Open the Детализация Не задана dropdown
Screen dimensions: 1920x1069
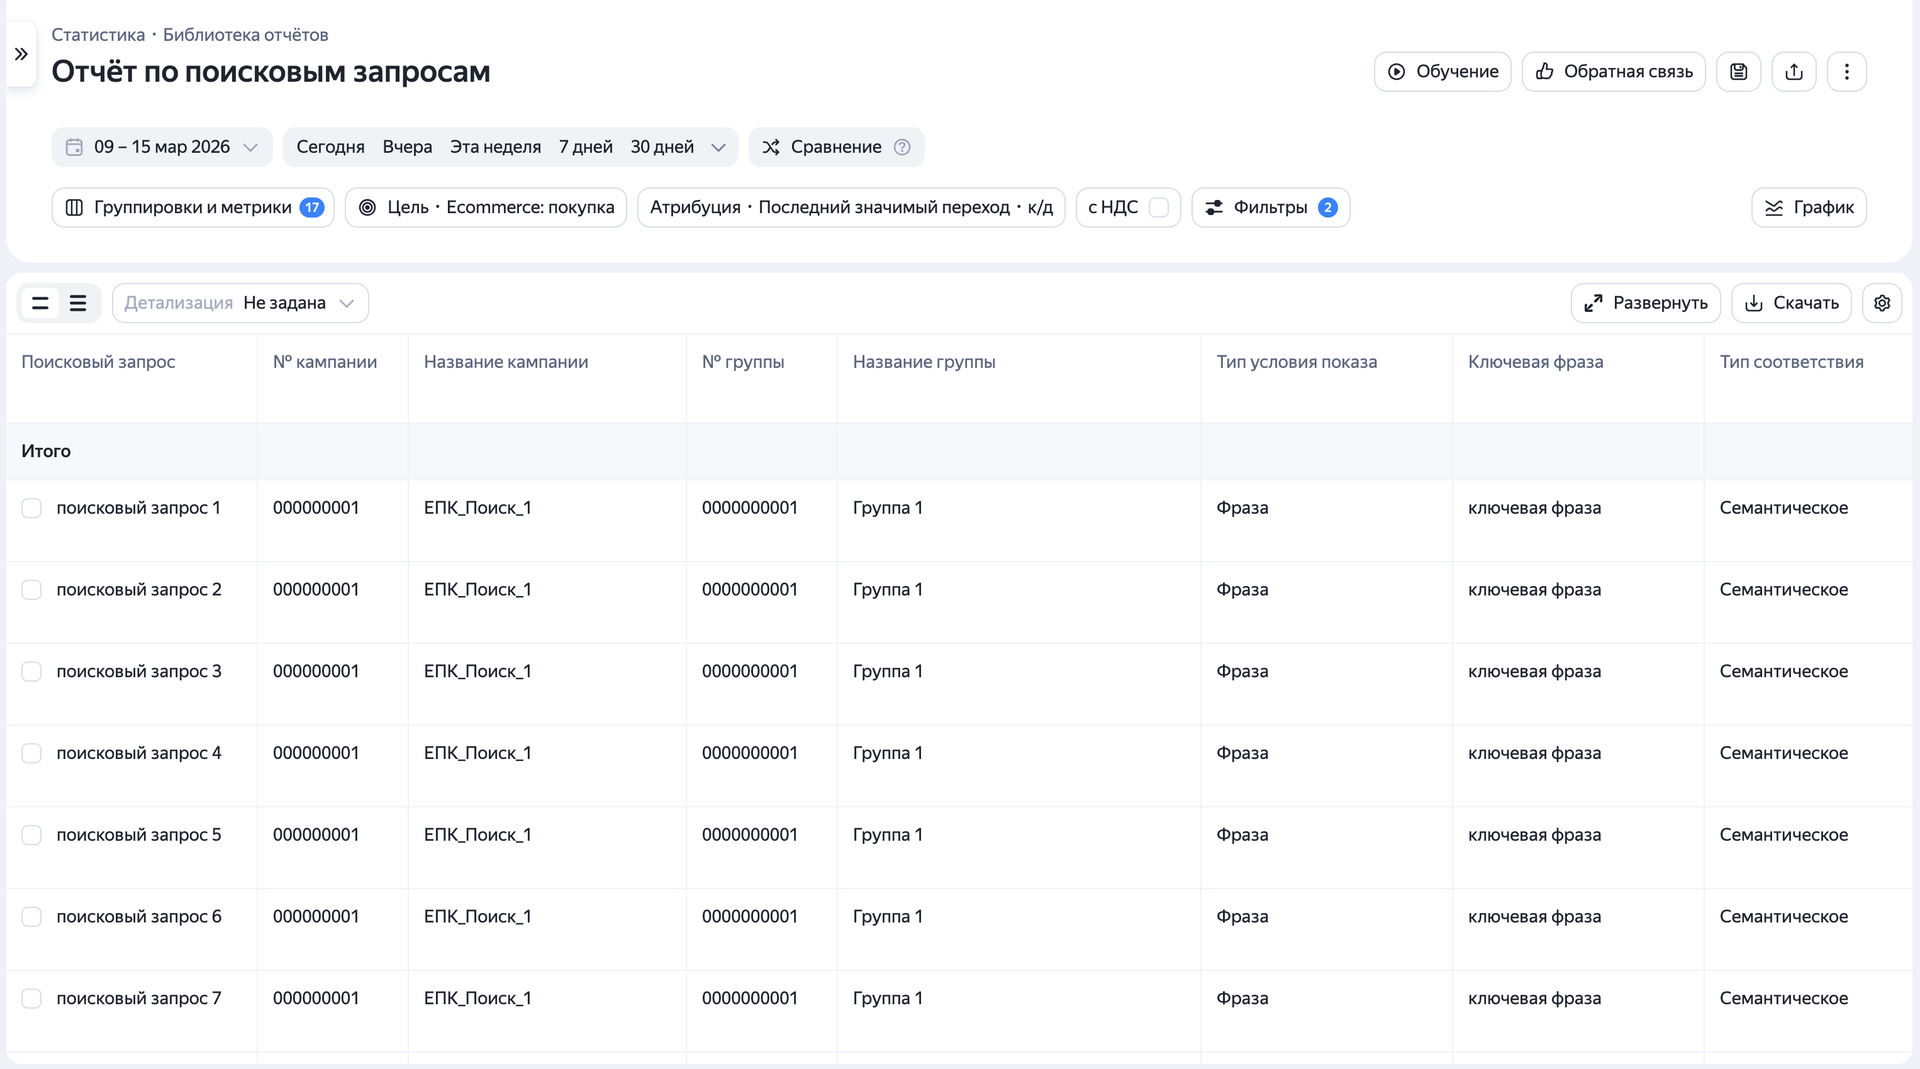point(240,303)
